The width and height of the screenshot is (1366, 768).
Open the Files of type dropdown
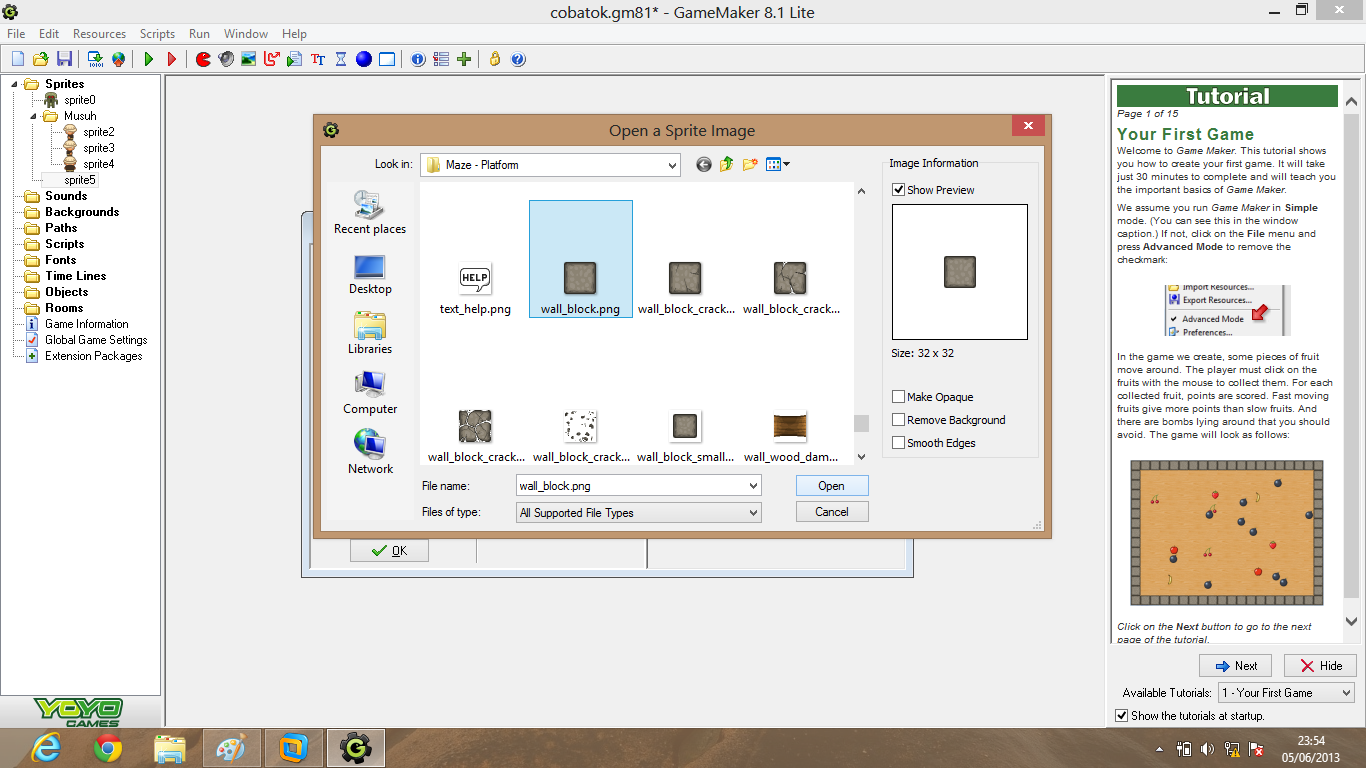pyautogui.click(x=753, y=512)
